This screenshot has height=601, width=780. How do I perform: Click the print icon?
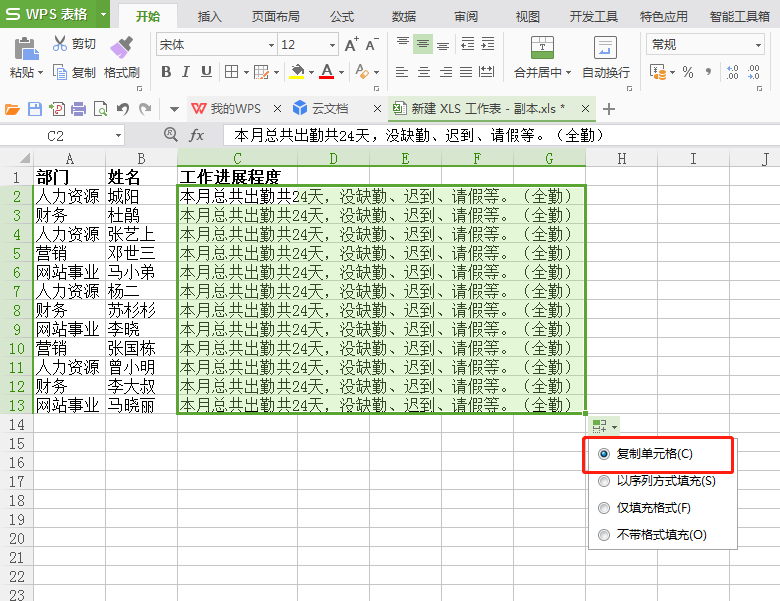pyautogui.click(x=78, y=109)
